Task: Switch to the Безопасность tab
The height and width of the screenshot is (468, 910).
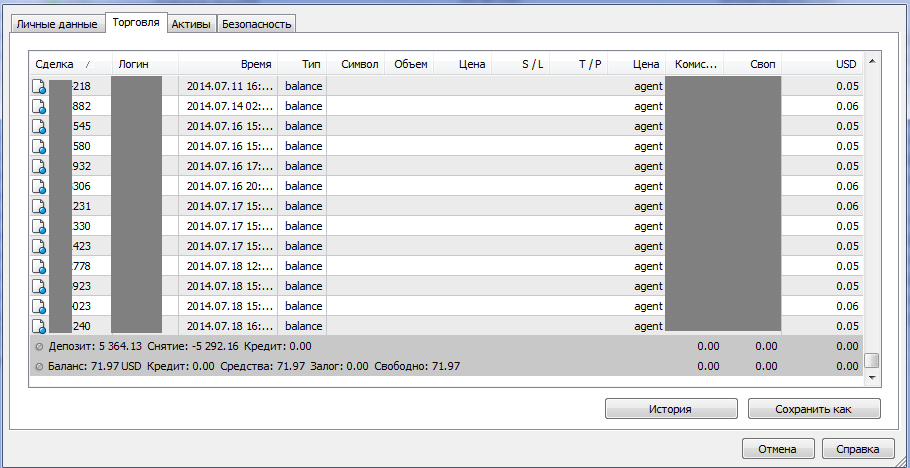Action: click(256, 24)
